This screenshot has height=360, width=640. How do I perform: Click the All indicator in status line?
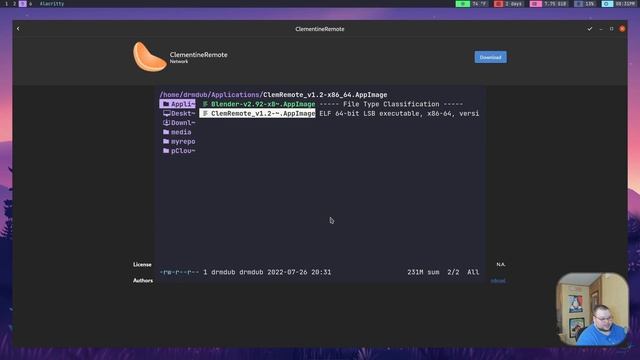[x=473, y=272]
